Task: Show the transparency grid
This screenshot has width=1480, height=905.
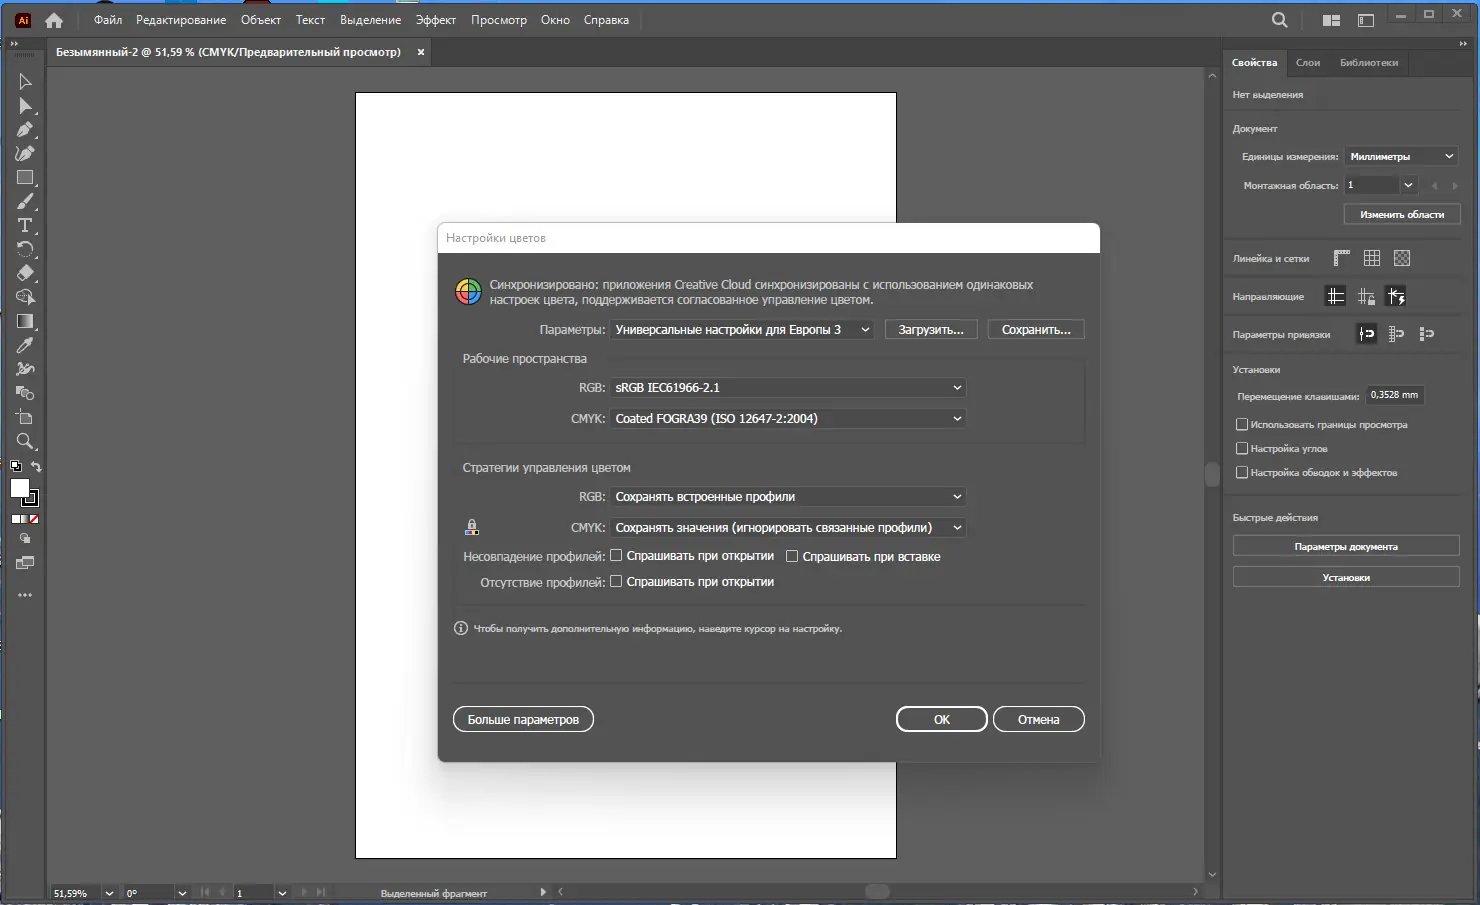Action: coord(1402,258)
